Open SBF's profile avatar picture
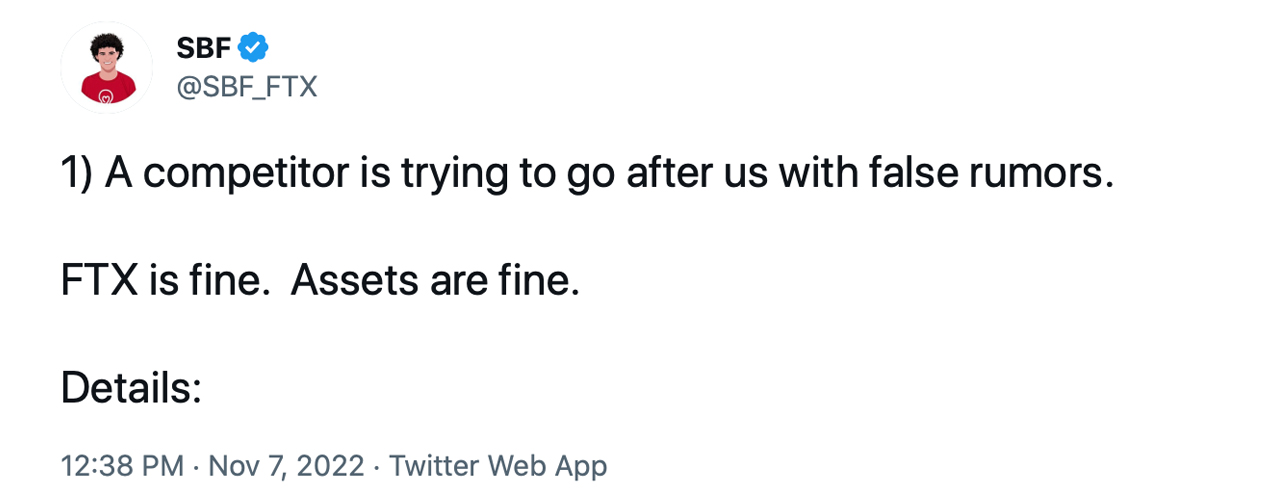 pos(106,67)
